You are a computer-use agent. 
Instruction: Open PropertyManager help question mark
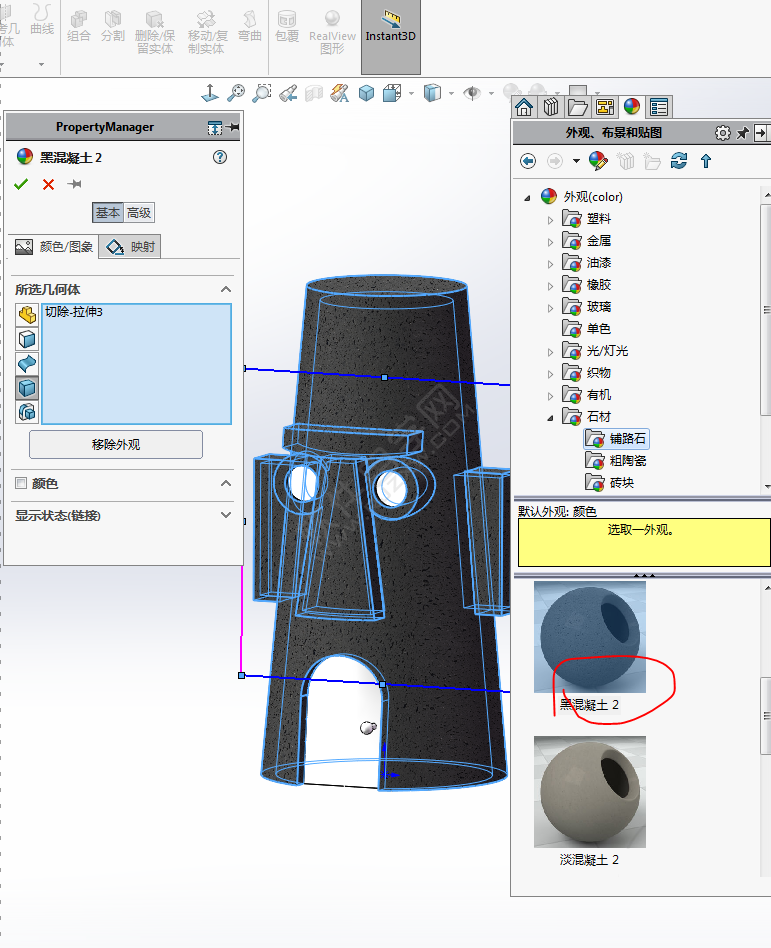point(220,157)
